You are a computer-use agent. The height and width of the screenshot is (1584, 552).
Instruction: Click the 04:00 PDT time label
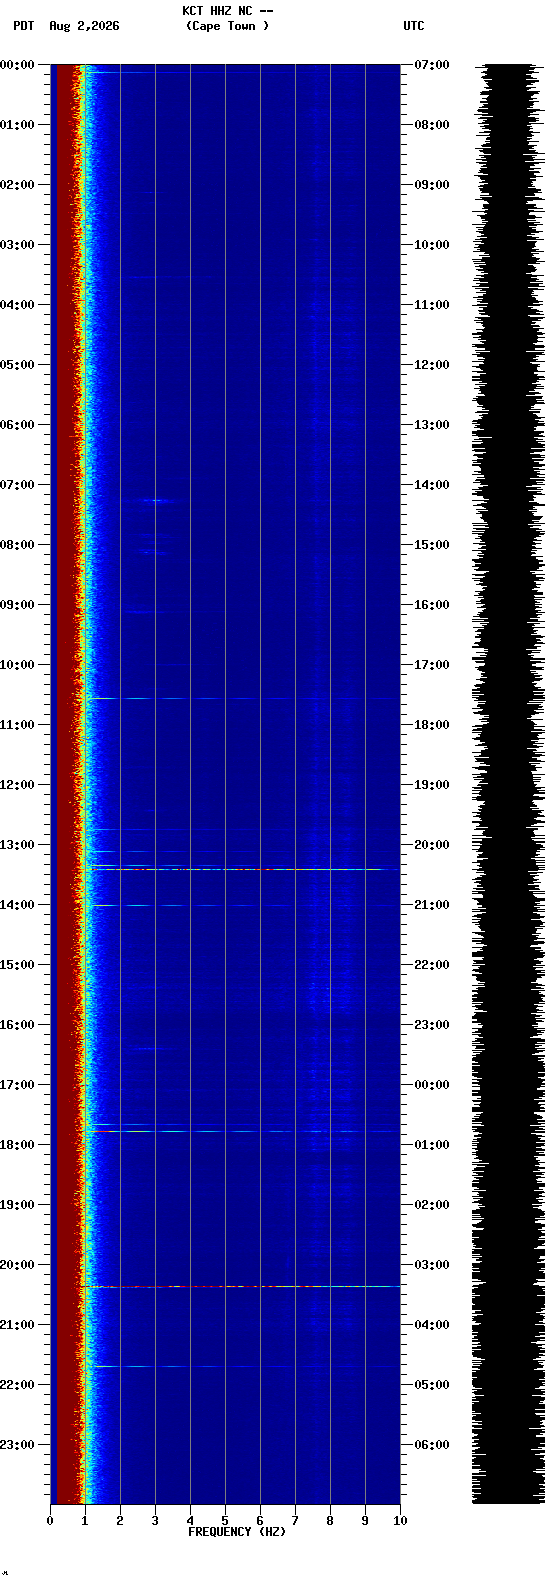[18, 305]
